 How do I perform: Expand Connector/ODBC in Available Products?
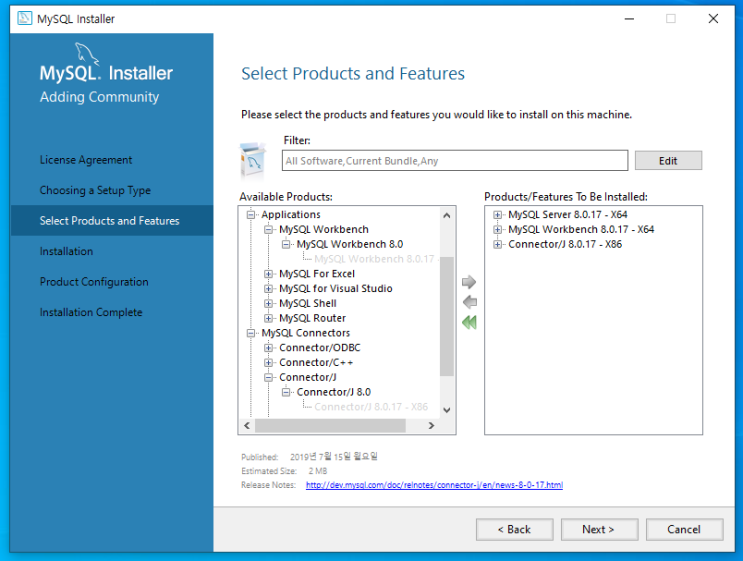click(269, 348)
